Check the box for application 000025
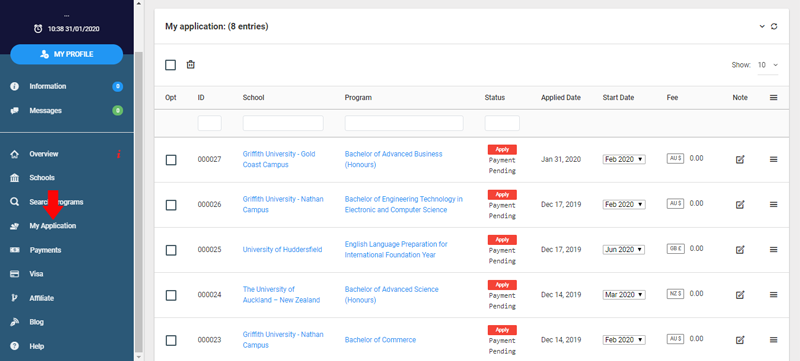800x361 pixels. click(171, 250)
